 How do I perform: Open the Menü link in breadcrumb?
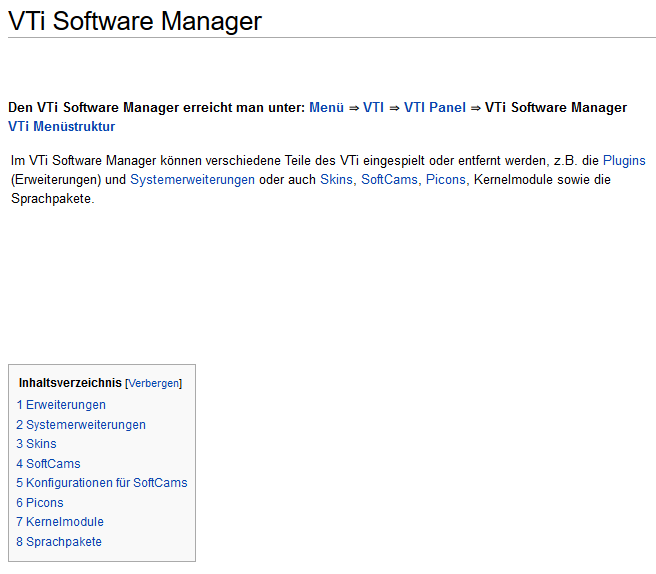click(326, 108)
